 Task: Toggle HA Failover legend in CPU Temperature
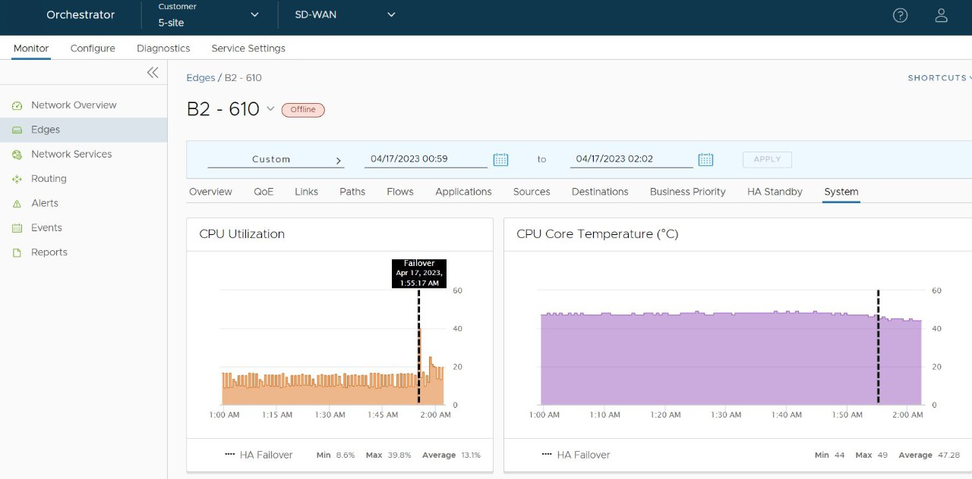point(576,455)
